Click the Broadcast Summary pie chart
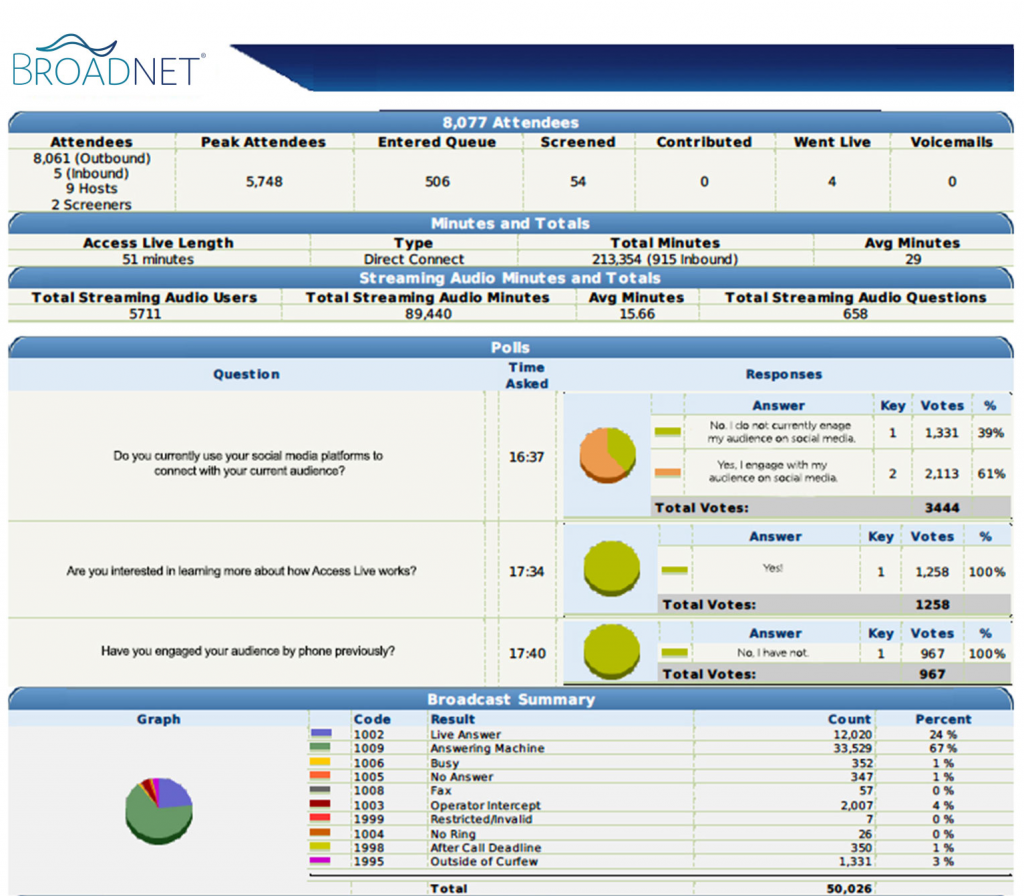1024x896 pixels. point(159,808)
